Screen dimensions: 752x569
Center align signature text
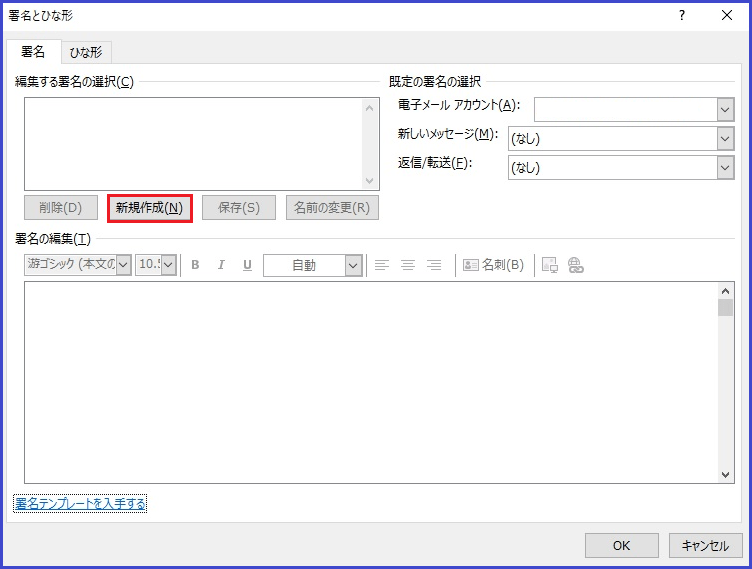tap(408, 265)
